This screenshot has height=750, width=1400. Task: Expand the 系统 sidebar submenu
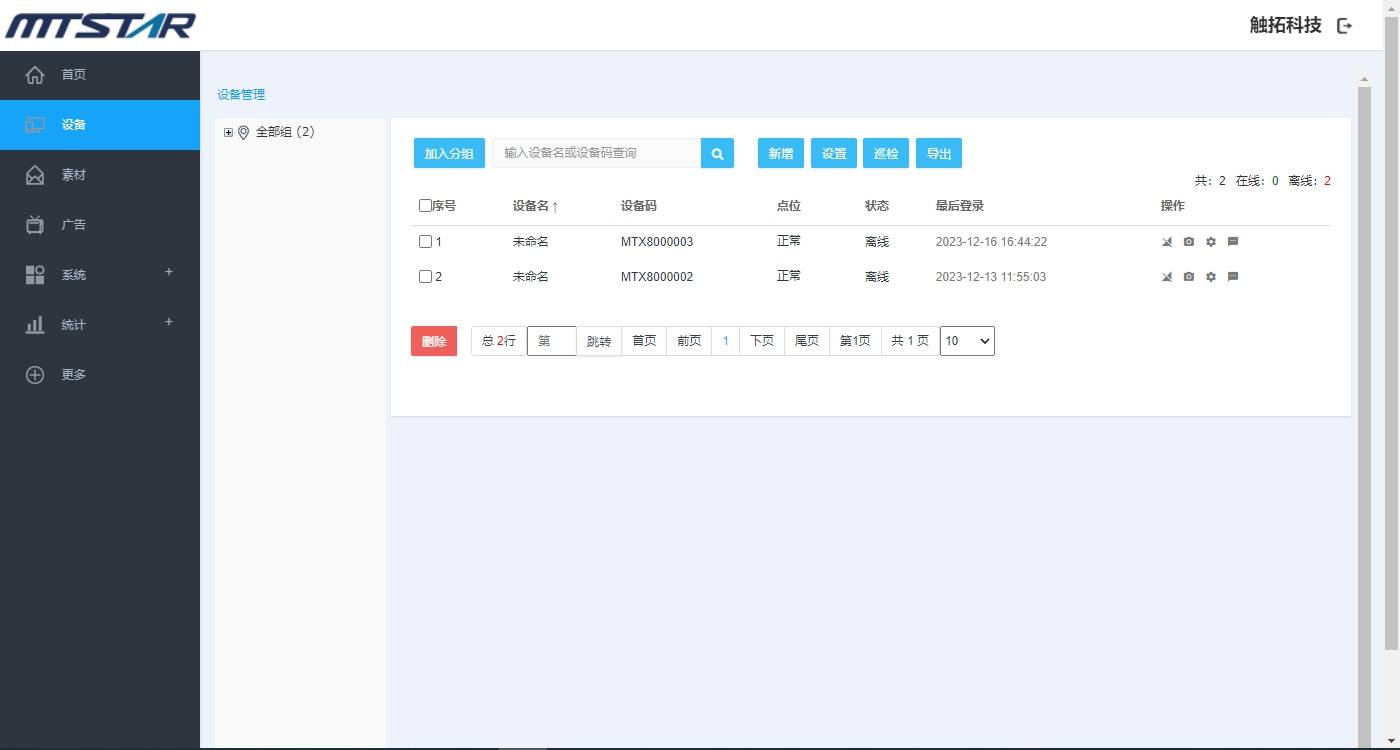pos(169,272)
